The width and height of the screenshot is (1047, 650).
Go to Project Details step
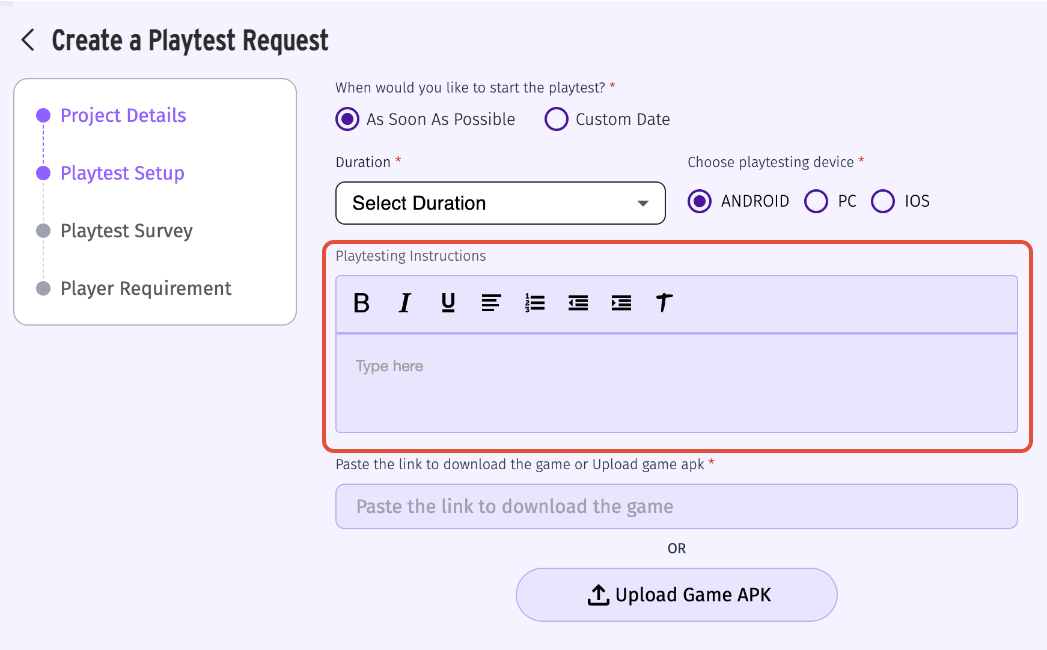click(123, 116)
